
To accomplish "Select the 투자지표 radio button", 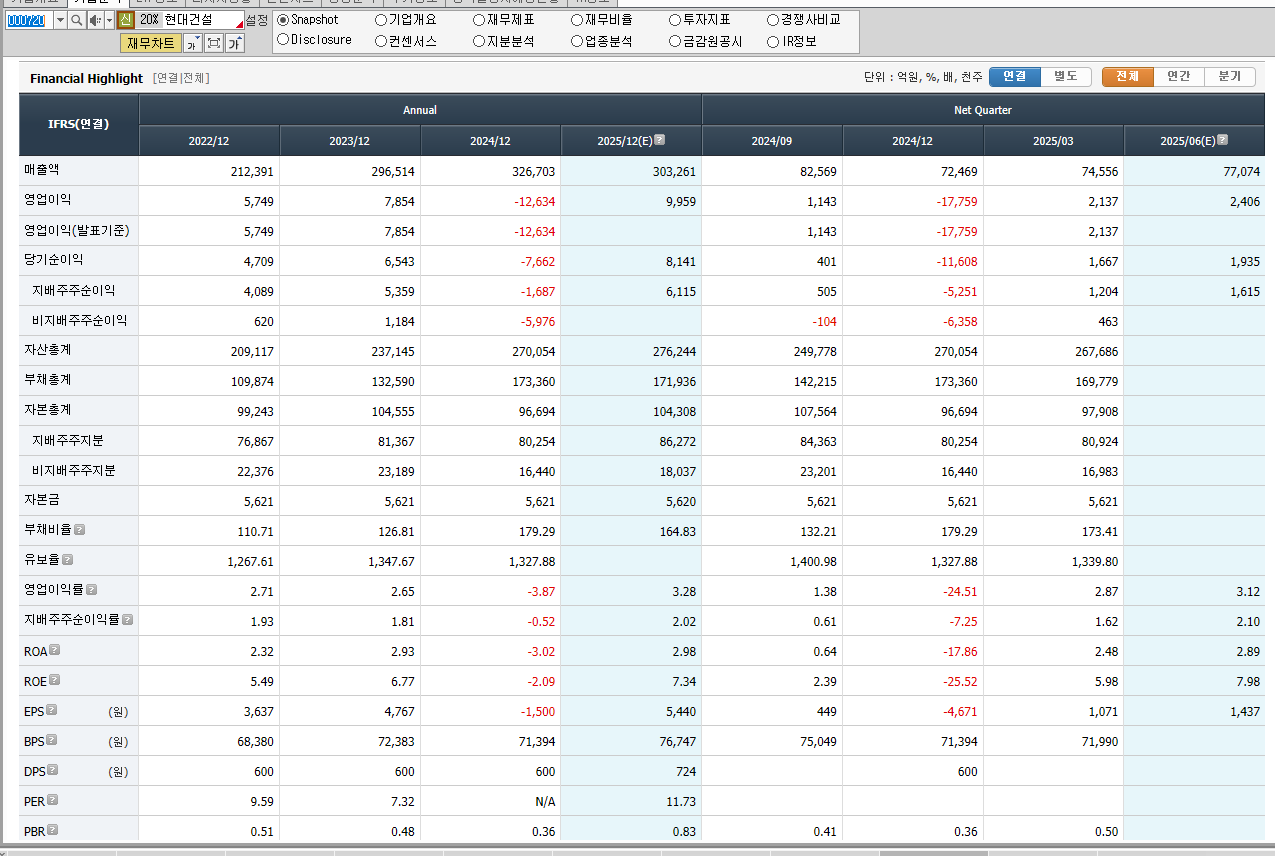I will (x=675, y=20).
